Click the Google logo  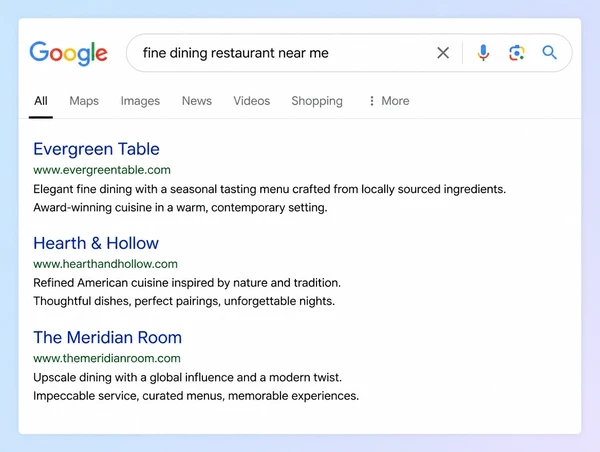[x=68, y=53]
